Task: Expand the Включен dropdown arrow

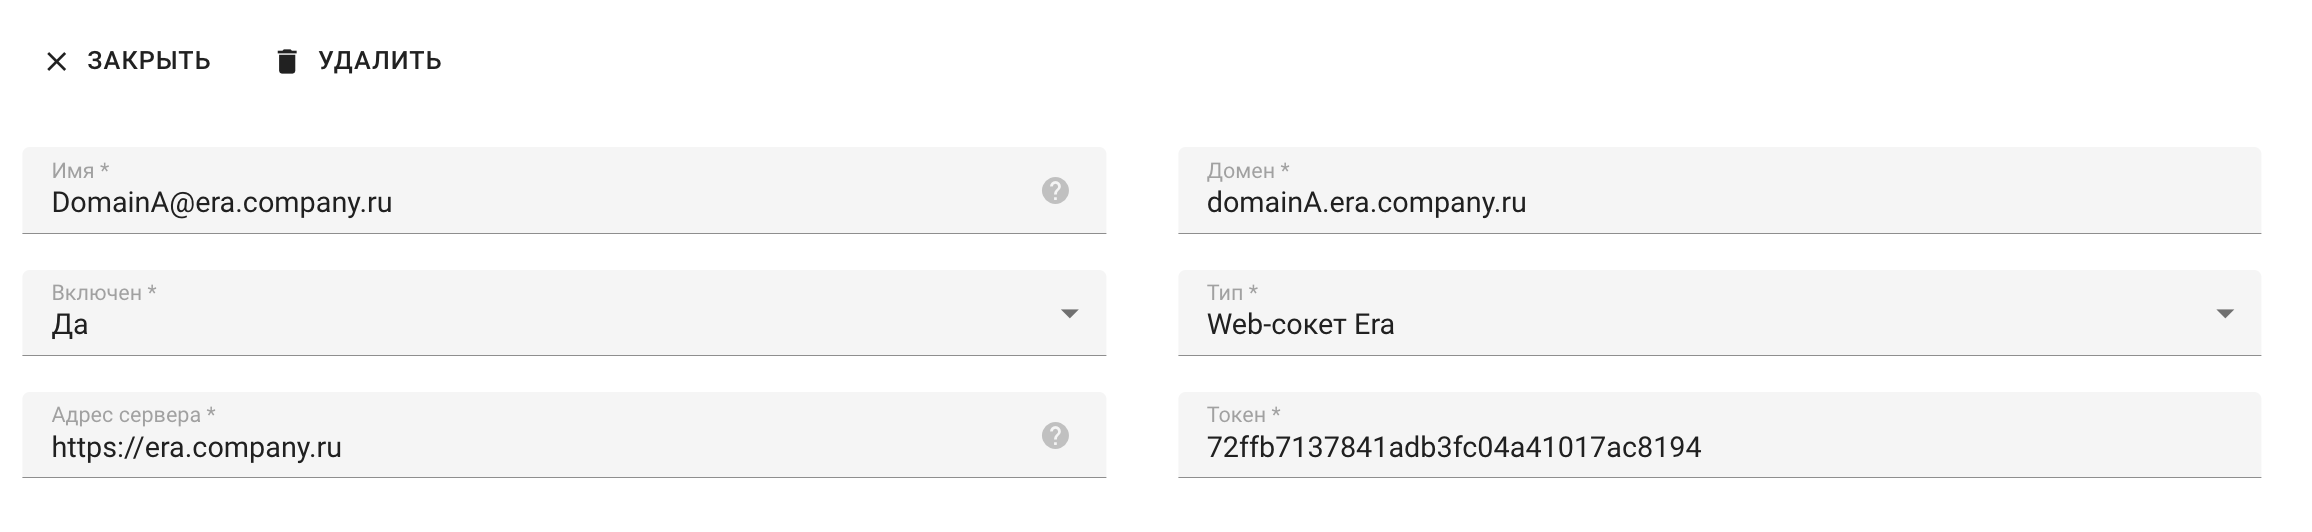Action: point(1069,314)
